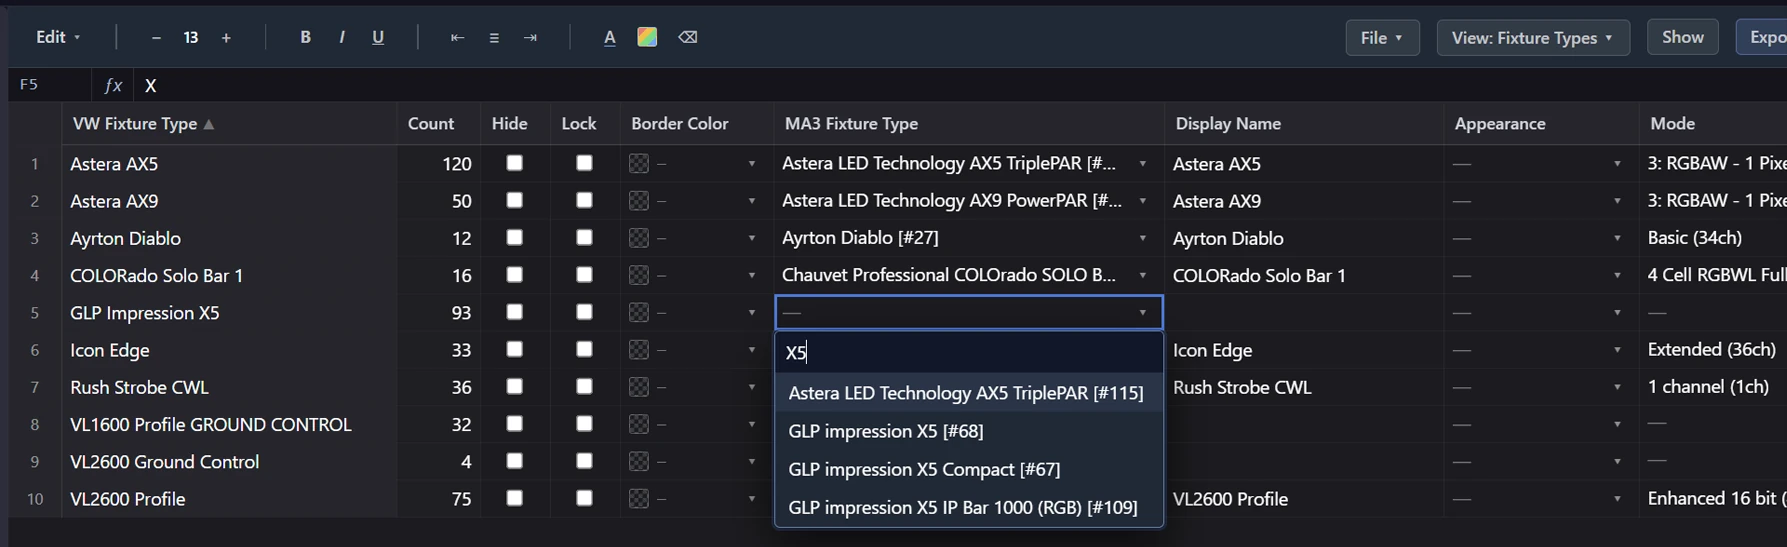Click the fx formula icon
The height and width of the screenshot is (547, 1787).
tap(113, 85)
